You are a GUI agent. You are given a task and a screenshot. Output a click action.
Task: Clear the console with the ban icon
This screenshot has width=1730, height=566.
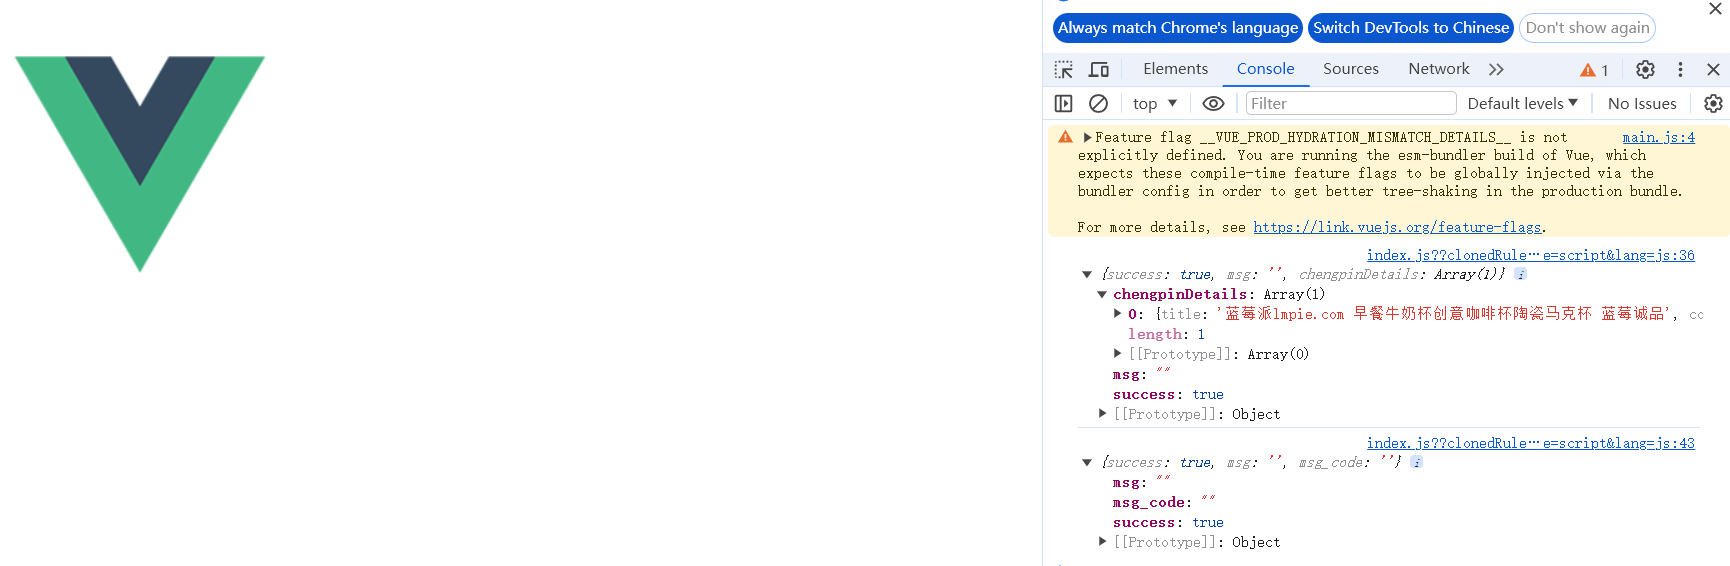(x=1098, y=104)
